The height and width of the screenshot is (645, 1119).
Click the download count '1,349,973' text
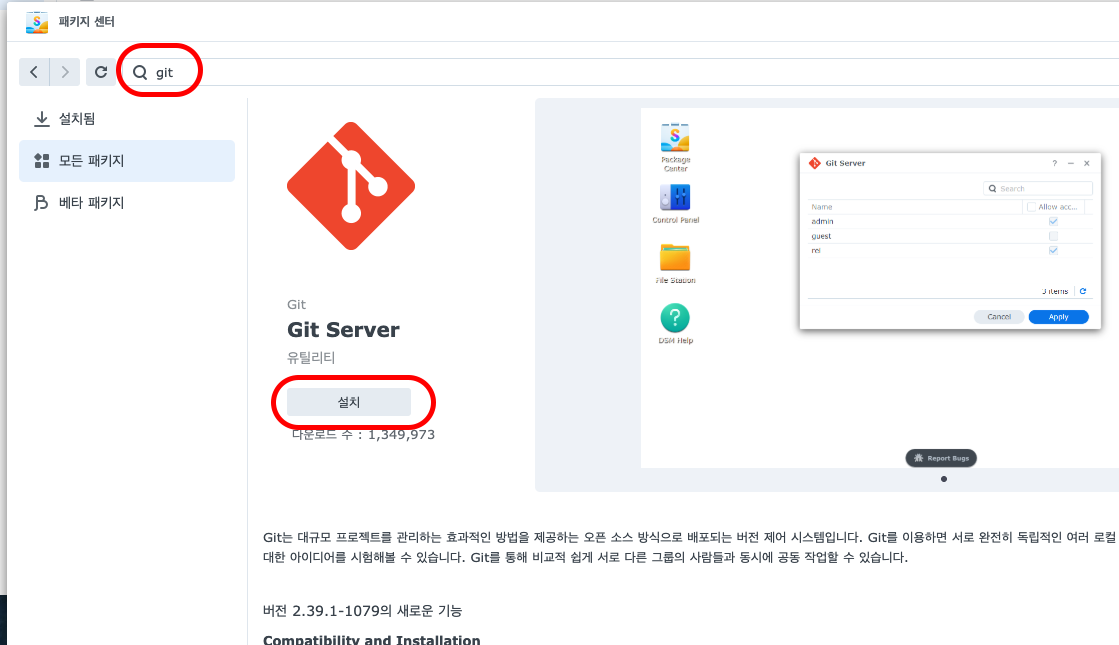tap(401, 435)
